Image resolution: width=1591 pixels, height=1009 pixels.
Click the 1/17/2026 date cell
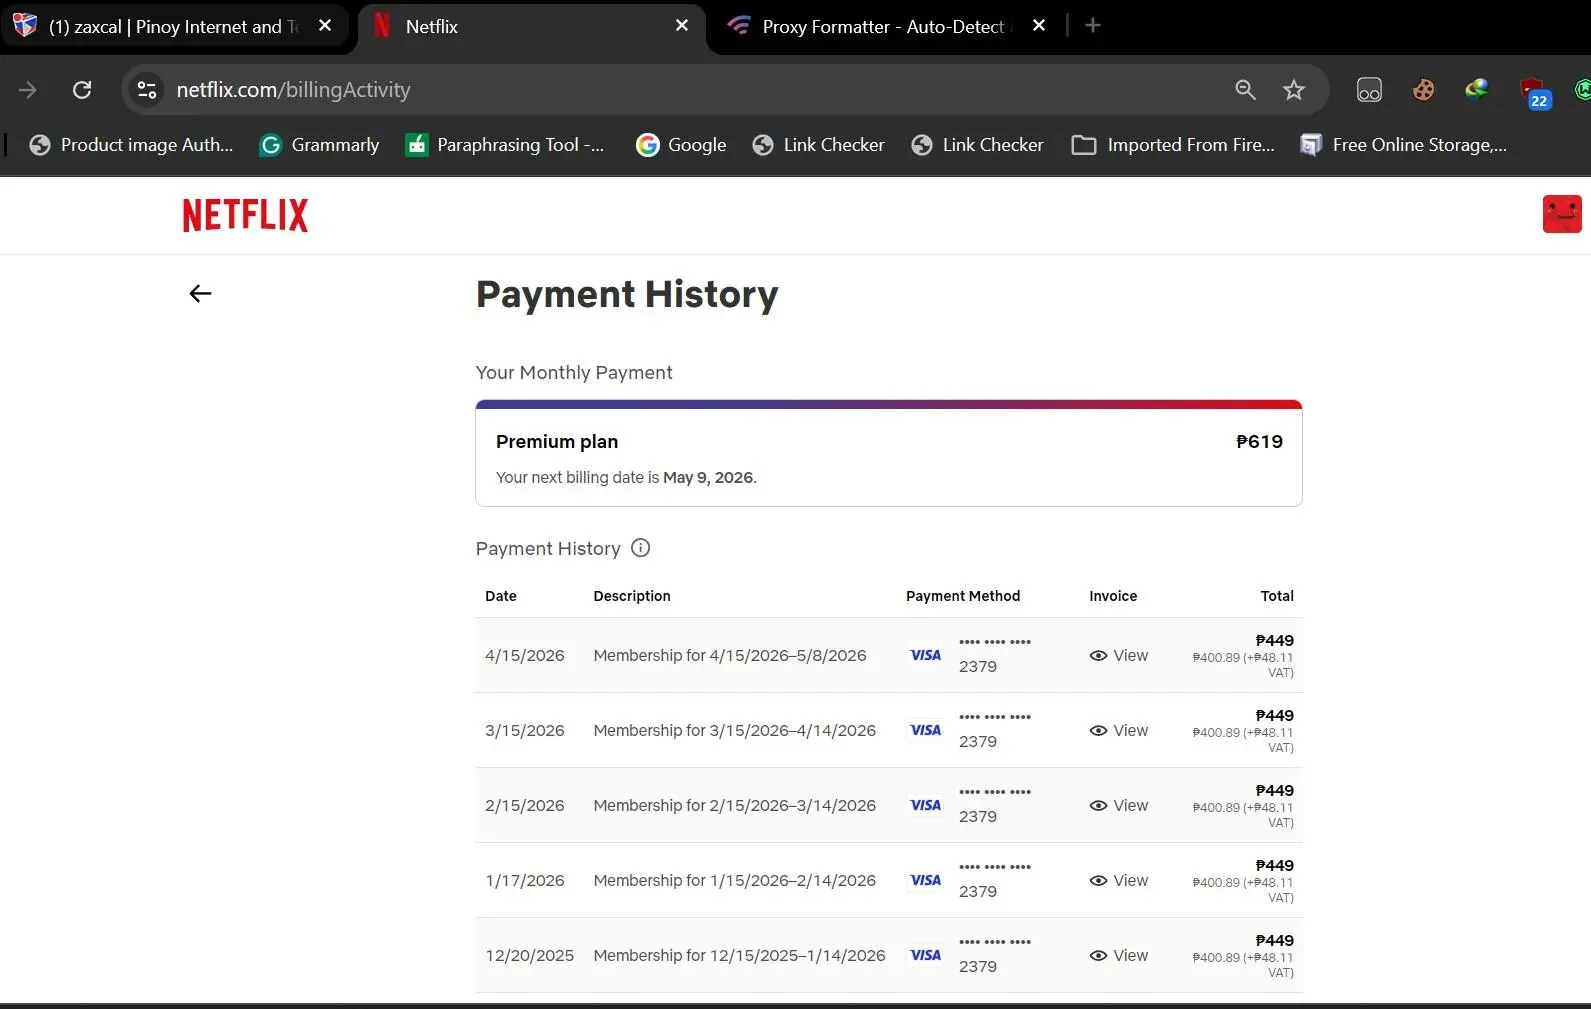click(525, 881)
